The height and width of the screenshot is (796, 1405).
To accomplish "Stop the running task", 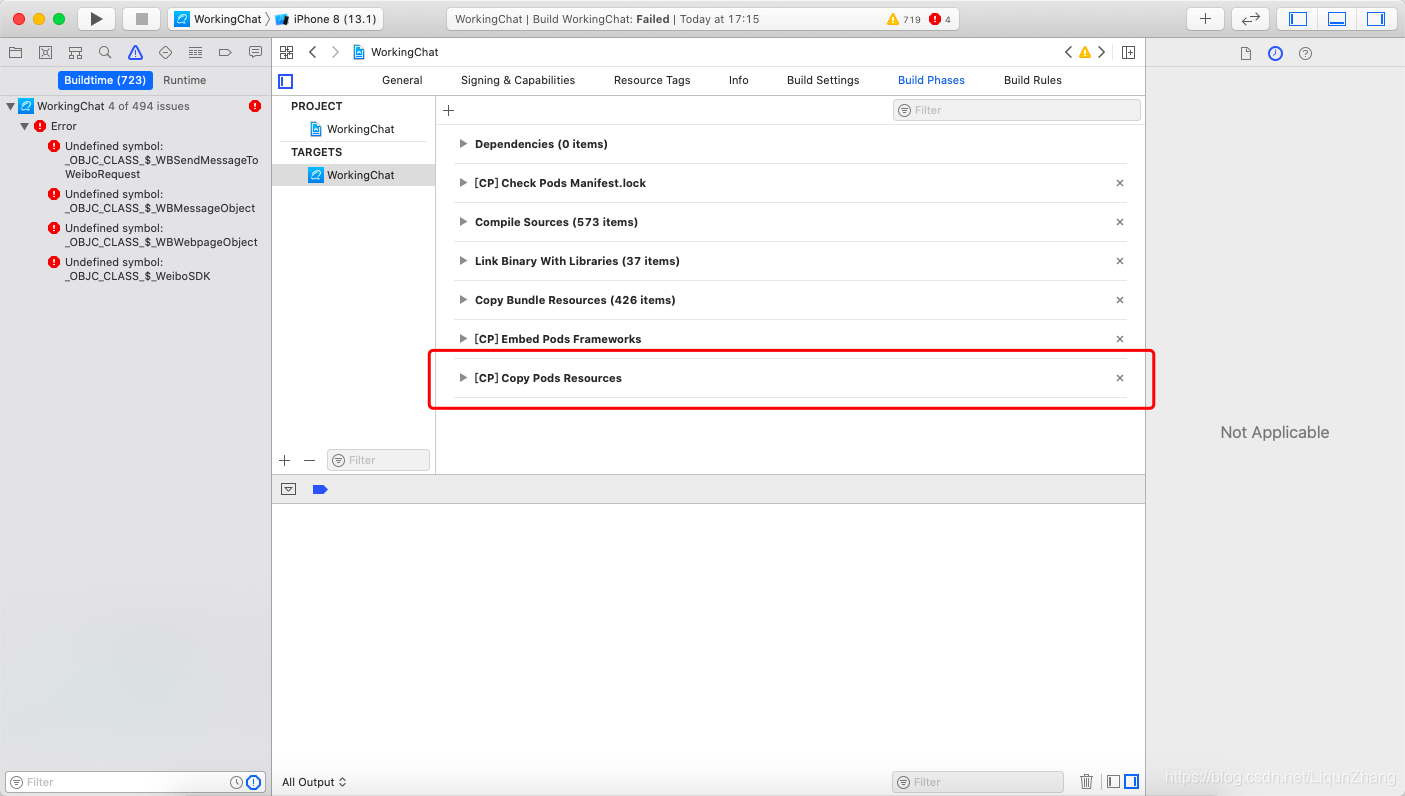I will 141,19.
